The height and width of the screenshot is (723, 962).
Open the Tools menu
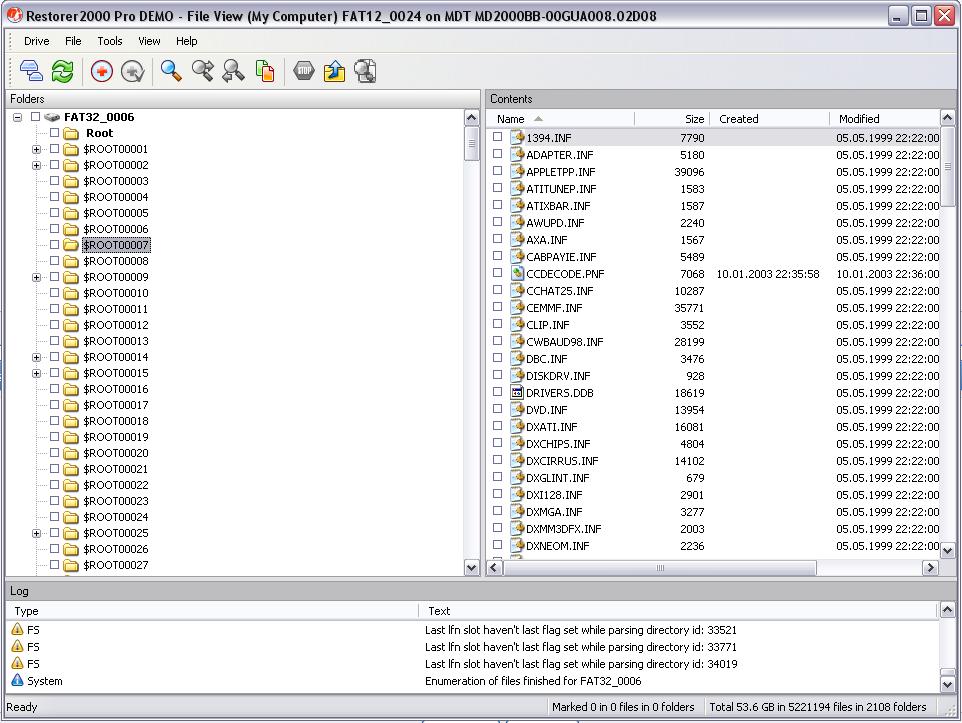(x=110, y=41)
